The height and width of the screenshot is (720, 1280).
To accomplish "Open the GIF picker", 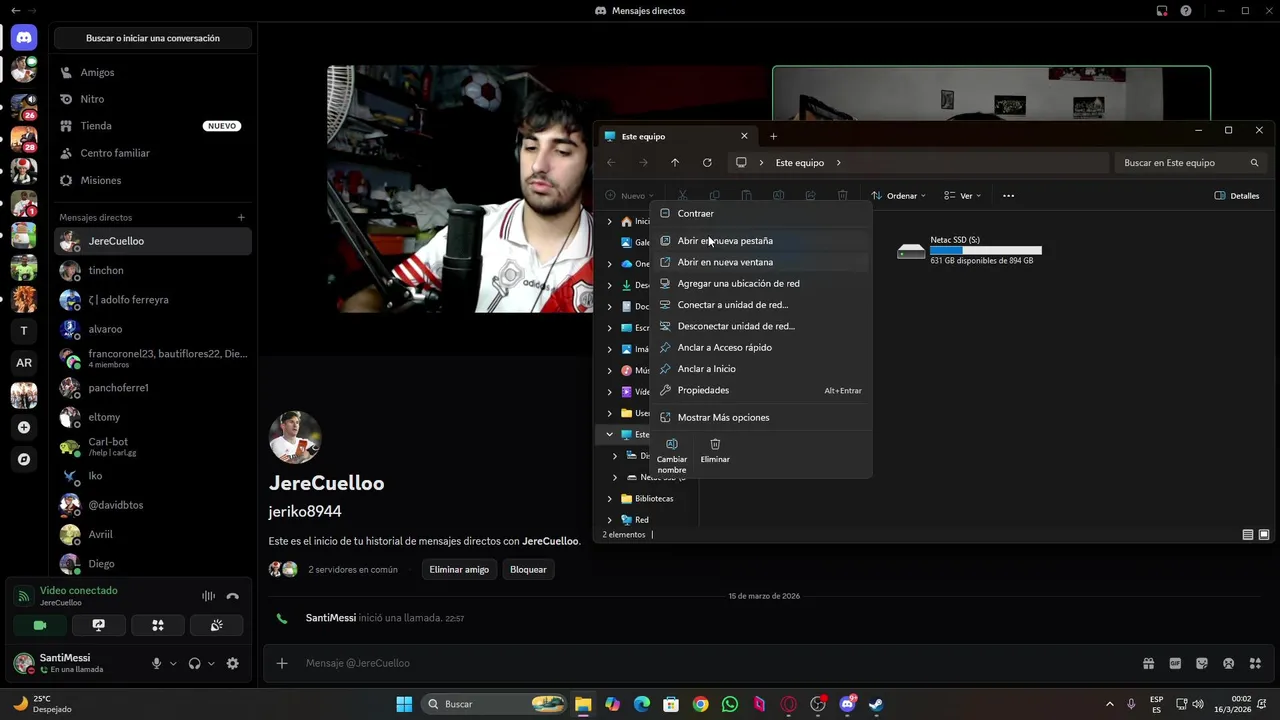I will click(1175, 663).
